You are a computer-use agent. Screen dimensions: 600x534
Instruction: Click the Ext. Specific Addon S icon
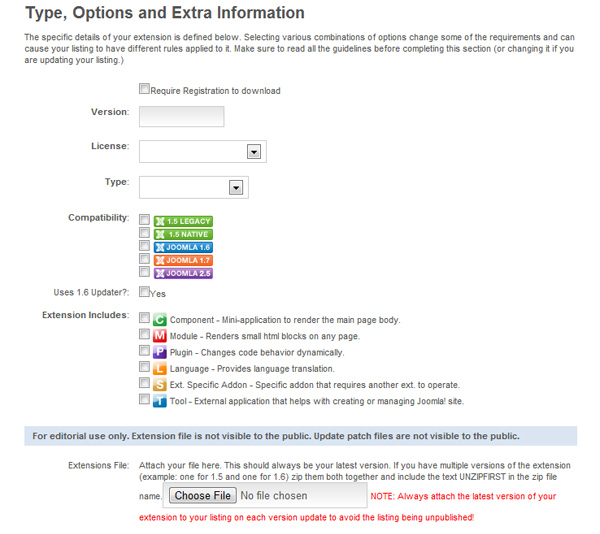(x=160, y=384)
